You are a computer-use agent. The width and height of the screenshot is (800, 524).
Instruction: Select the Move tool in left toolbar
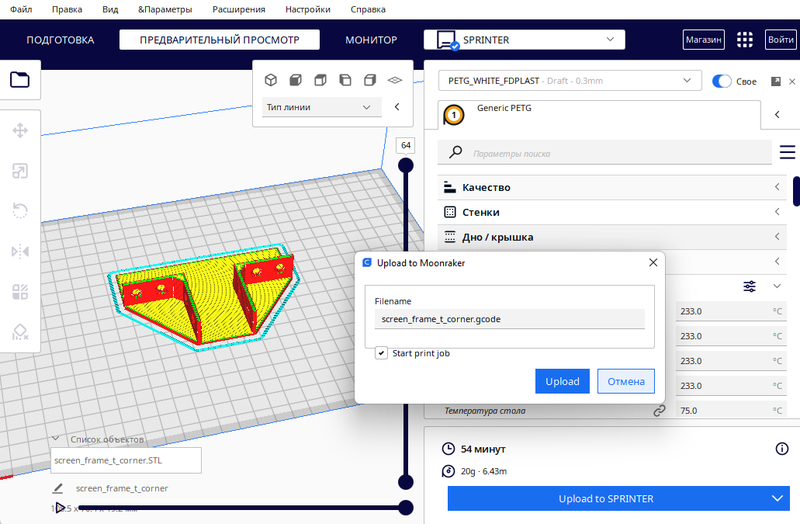[20, 130]
